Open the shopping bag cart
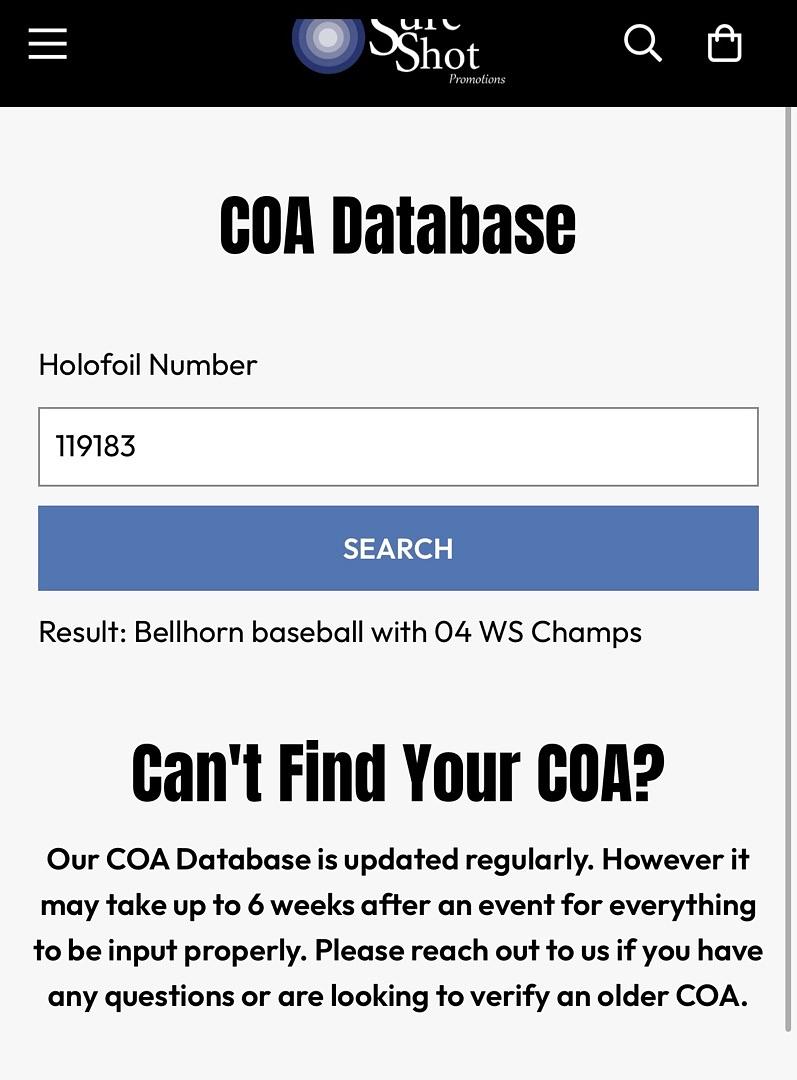797x1080 pixels. 724,44
